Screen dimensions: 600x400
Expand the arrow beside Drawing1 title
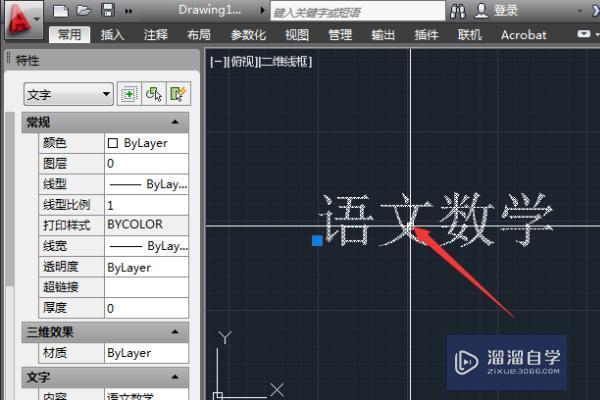tap(262, 10)
